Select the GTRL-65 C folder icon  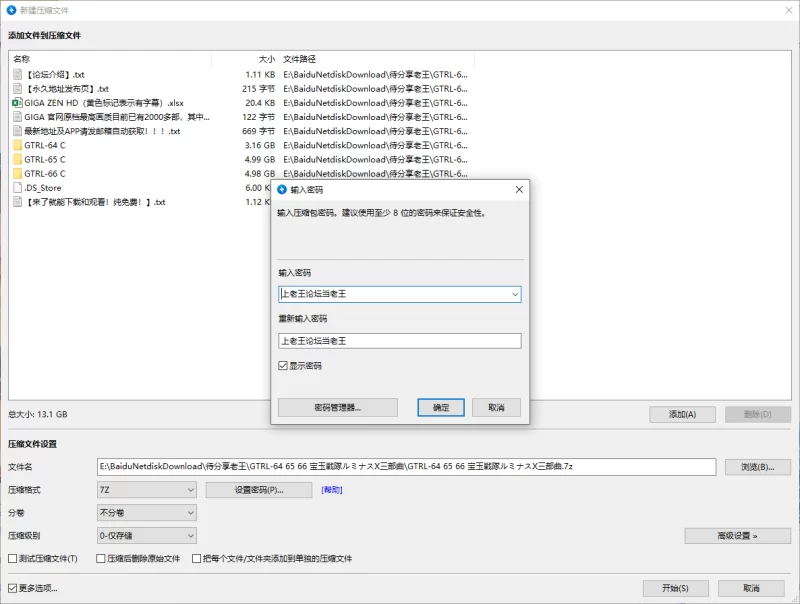[x=17, y=159]
